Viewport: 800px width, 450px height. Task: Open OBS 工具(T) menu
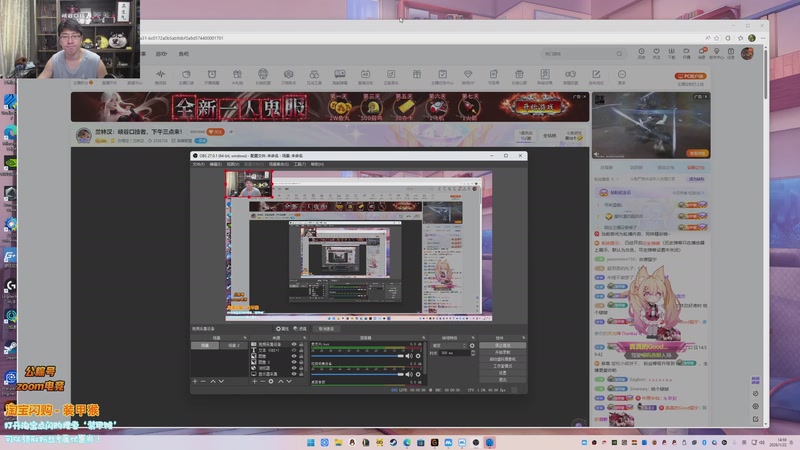point(299,164)
